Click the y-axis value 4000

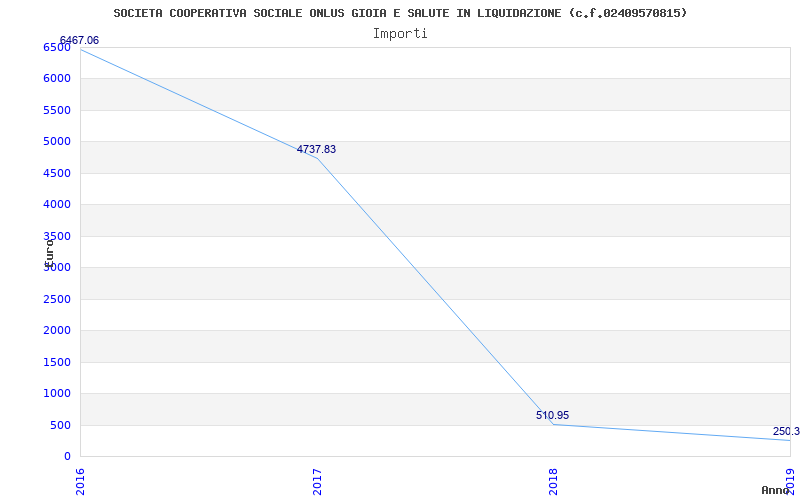(56, 205)
